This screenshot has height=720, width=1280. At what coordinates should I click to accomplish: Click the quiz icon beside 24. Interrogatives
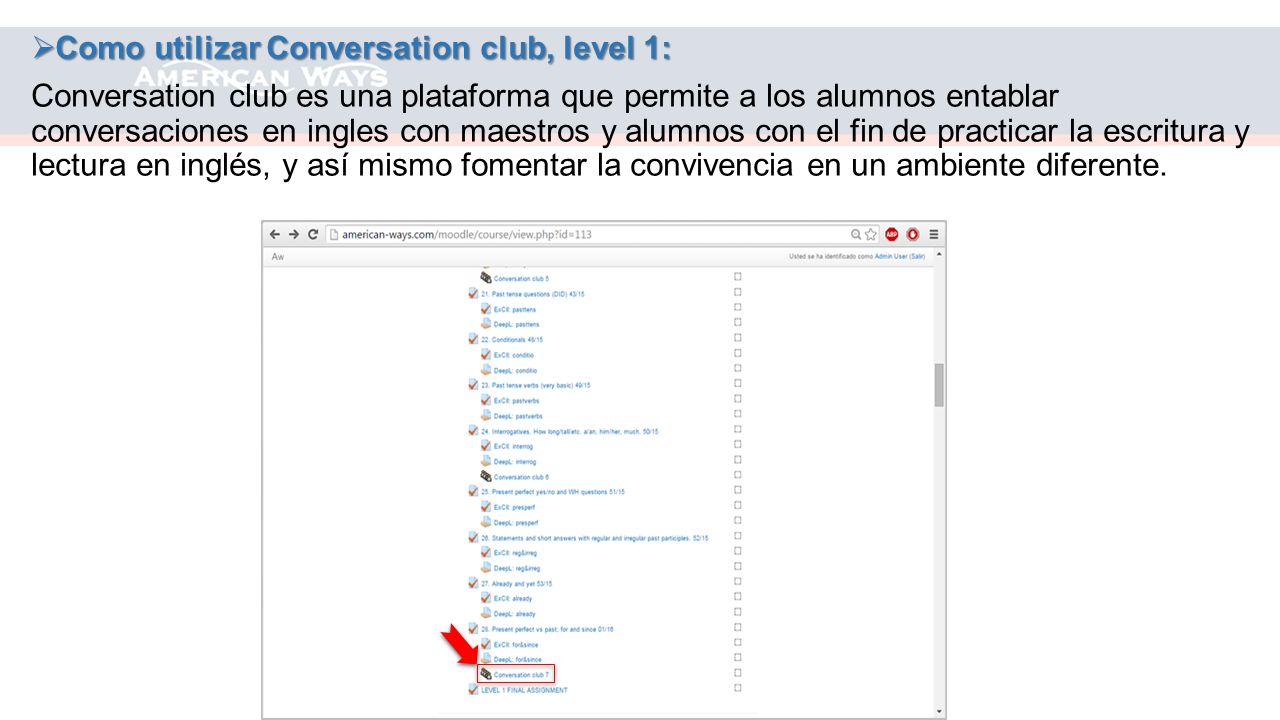(473, 431)
